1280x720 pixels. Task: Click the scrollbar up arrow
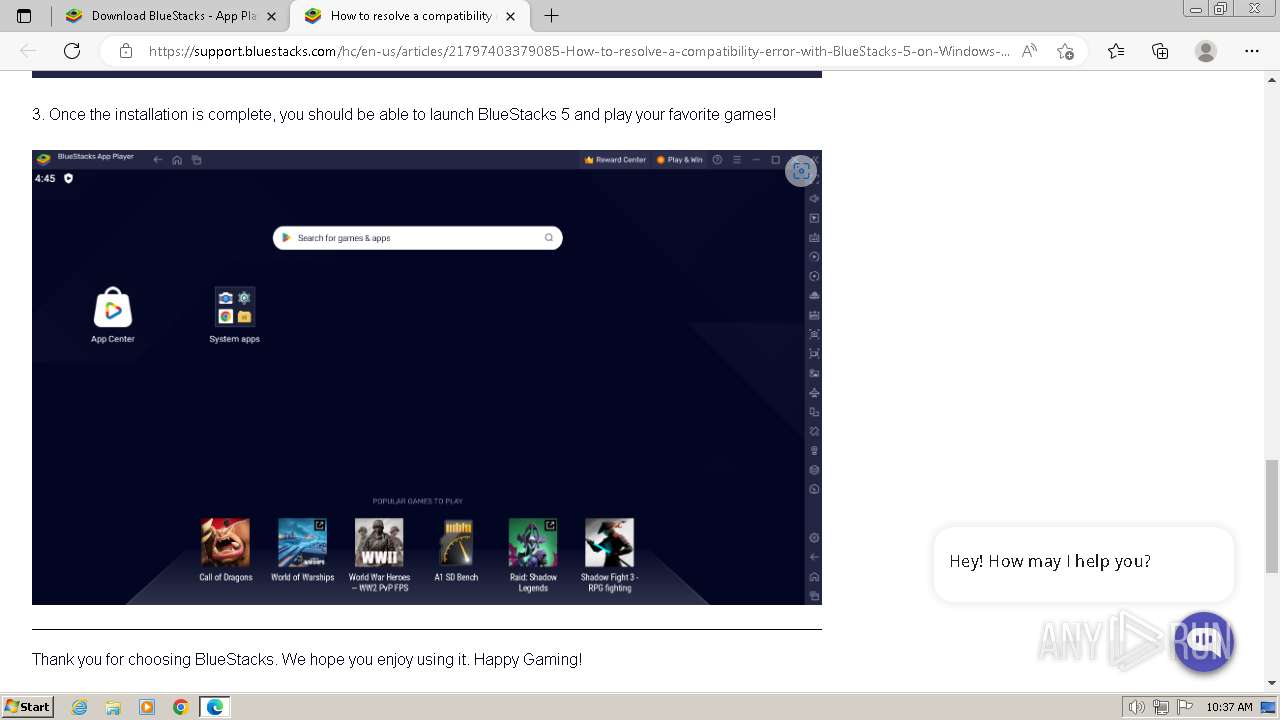coord(1271,78)
